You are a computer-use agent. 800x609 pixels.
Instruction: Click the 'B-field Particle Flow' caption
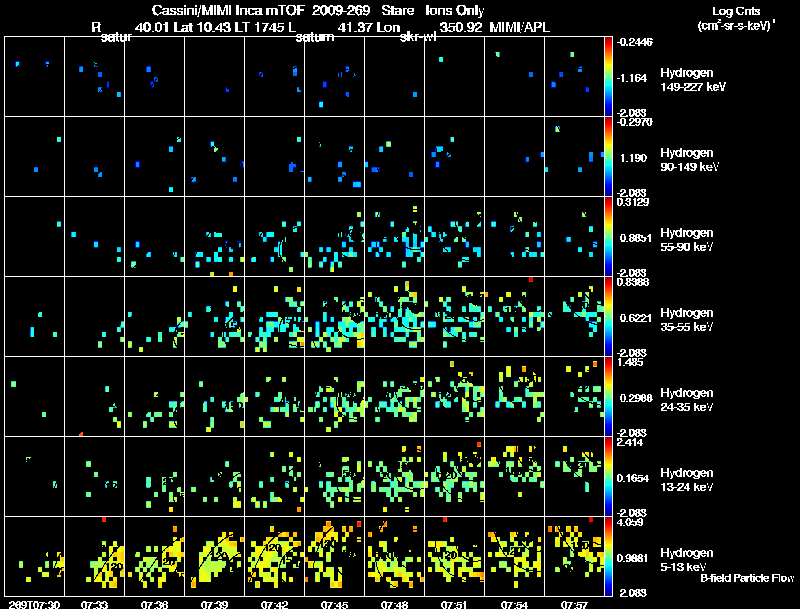coord(747,578)
